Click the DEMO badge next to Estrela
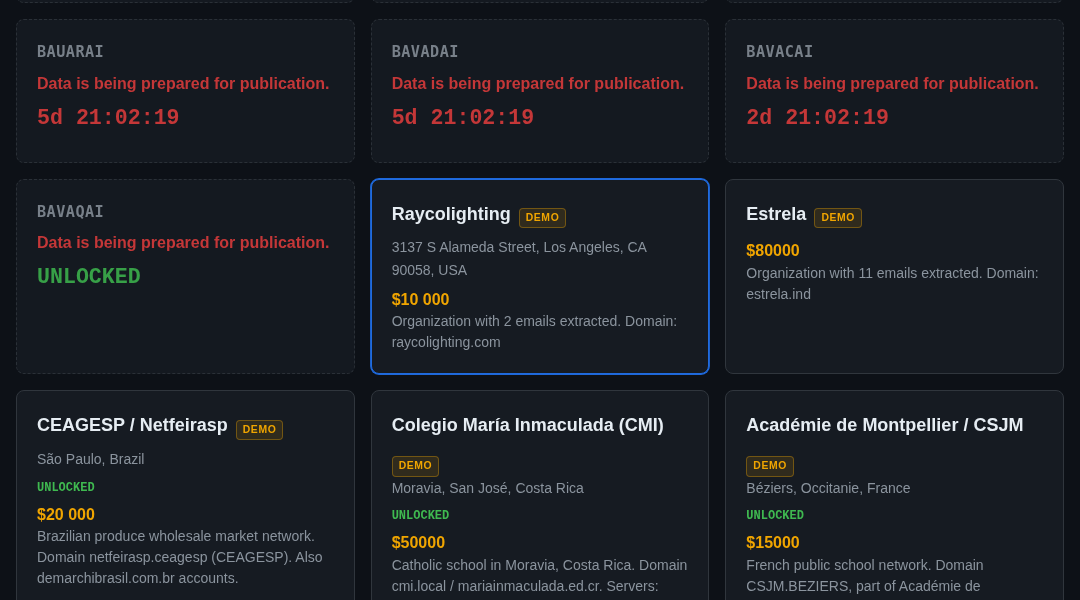1080x600 pixels. (838, 218)
